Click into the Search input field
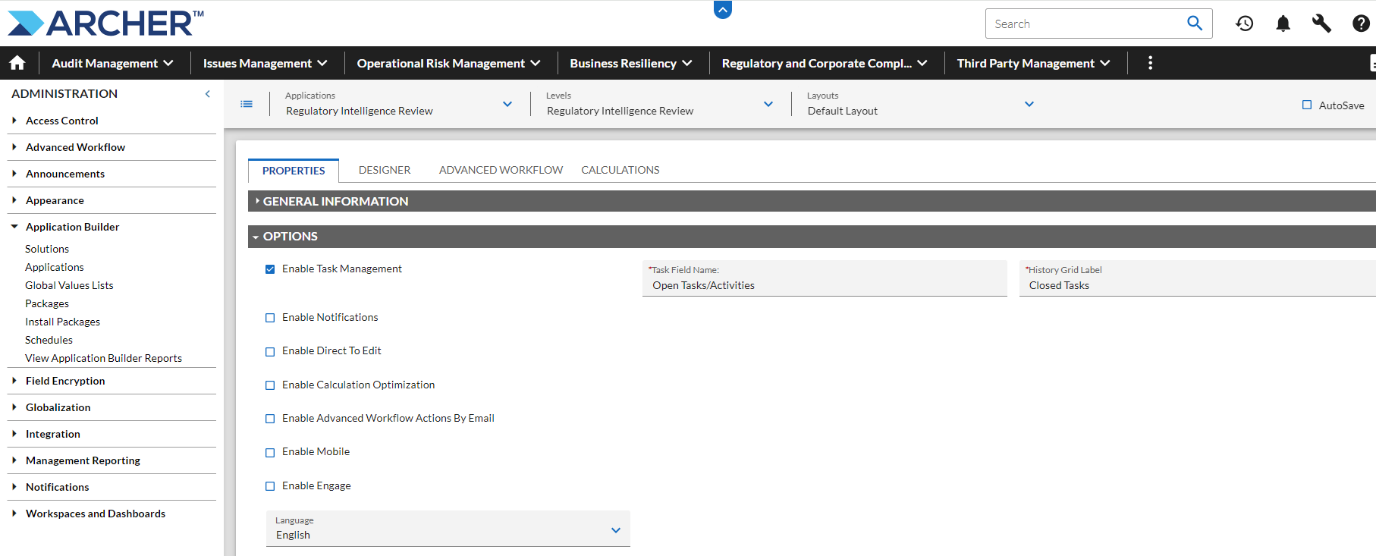This screenshot has height=556, width=1376. click(1085, 23)
